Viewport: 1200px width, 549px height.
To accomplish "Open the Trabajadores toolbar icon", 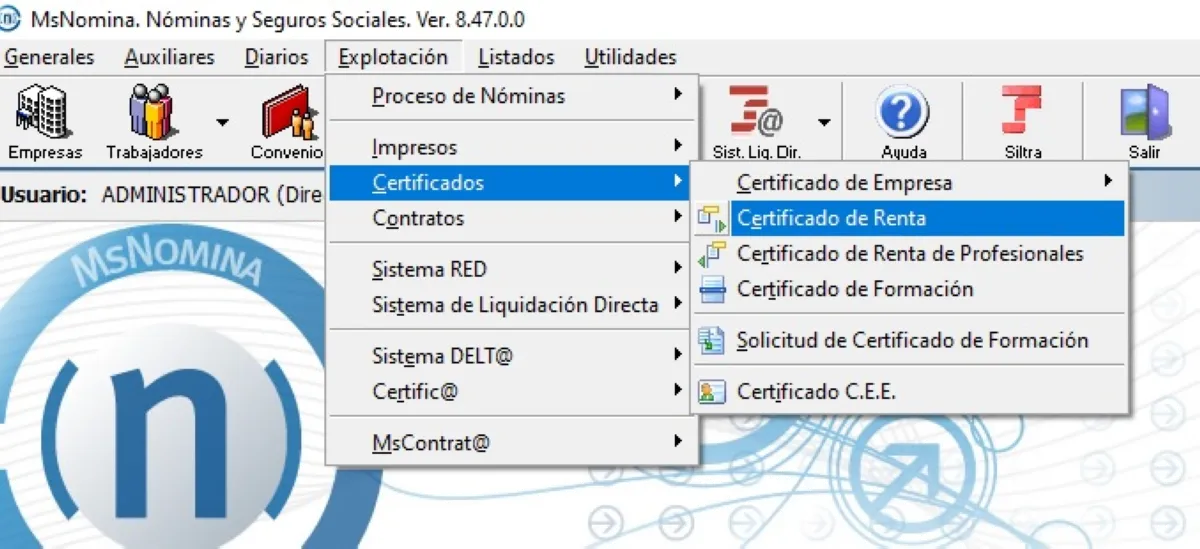I will coord(154,122).
